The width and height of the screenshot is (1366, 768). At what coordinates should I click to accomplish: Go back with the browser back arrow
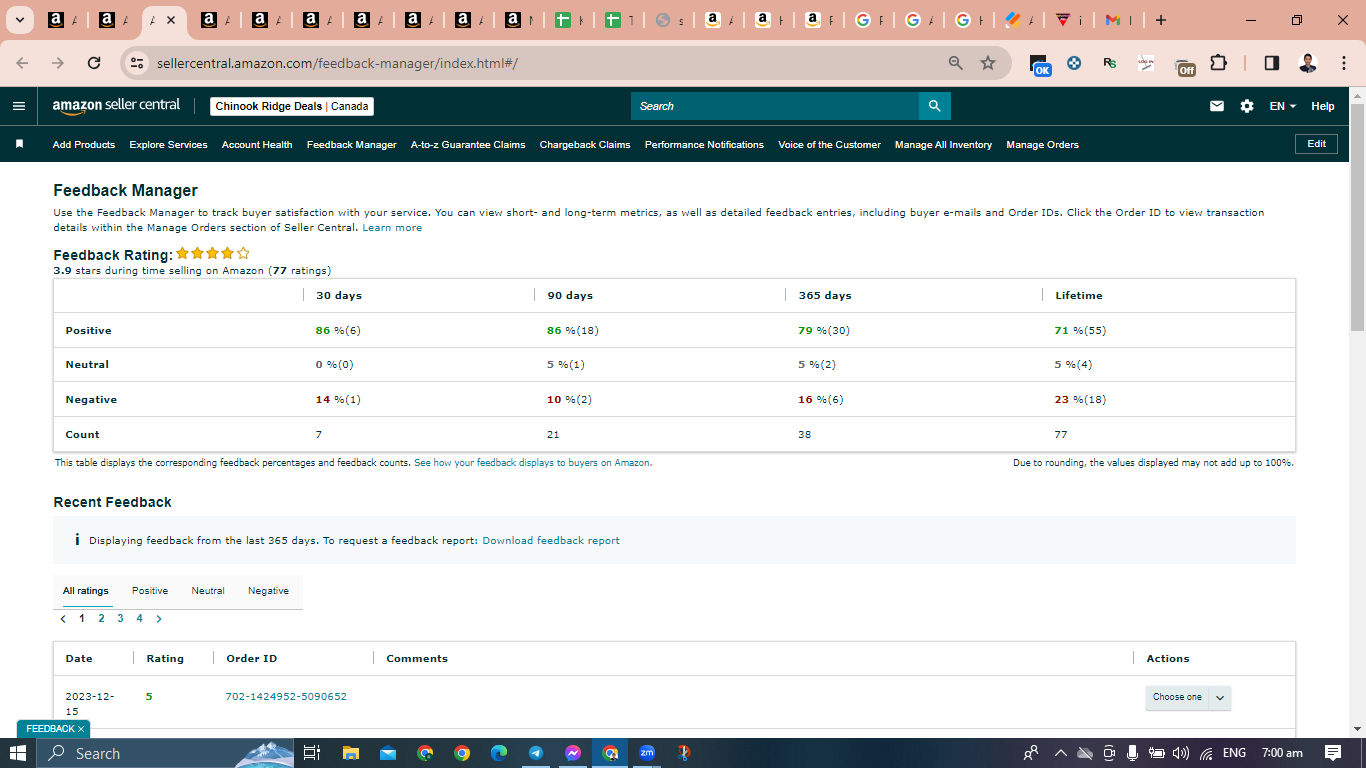click(23, 63)
